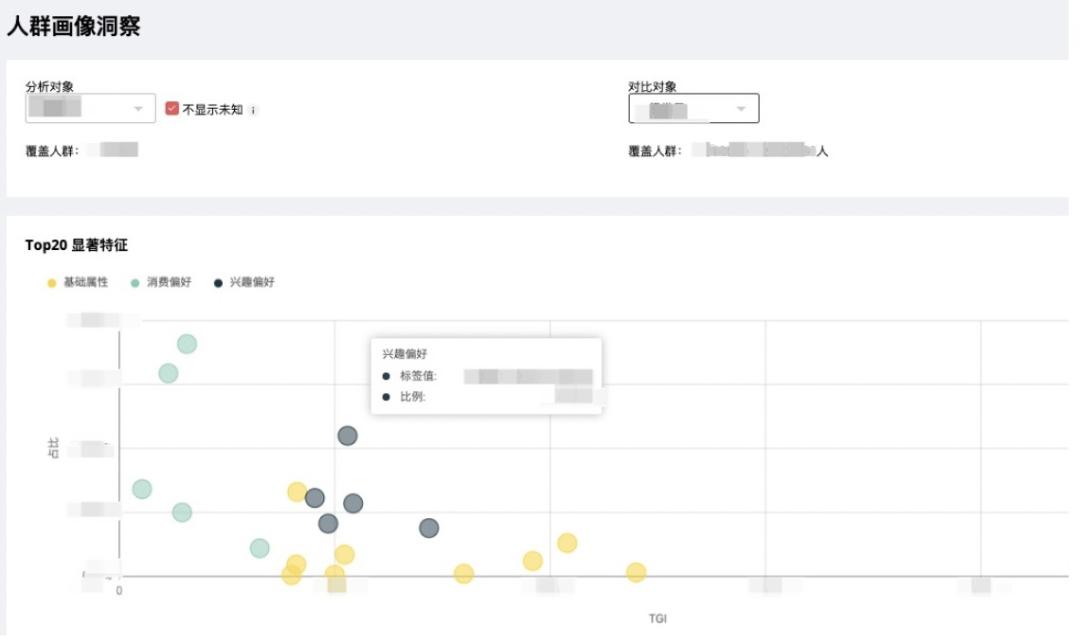Select the topmost green 消费偏好 data point

click(187, 344)
